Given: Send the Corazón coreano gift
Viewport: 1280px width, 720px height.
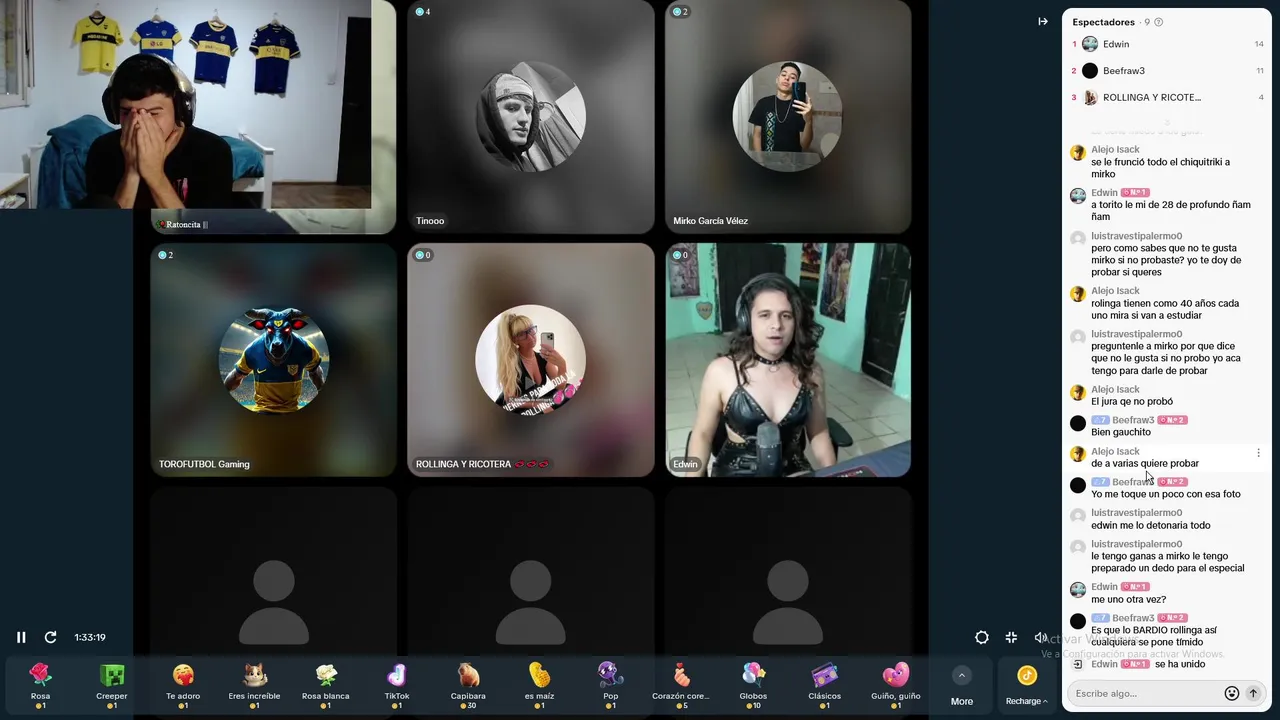Looking at the screenshot, I should [x=681, y=685].
